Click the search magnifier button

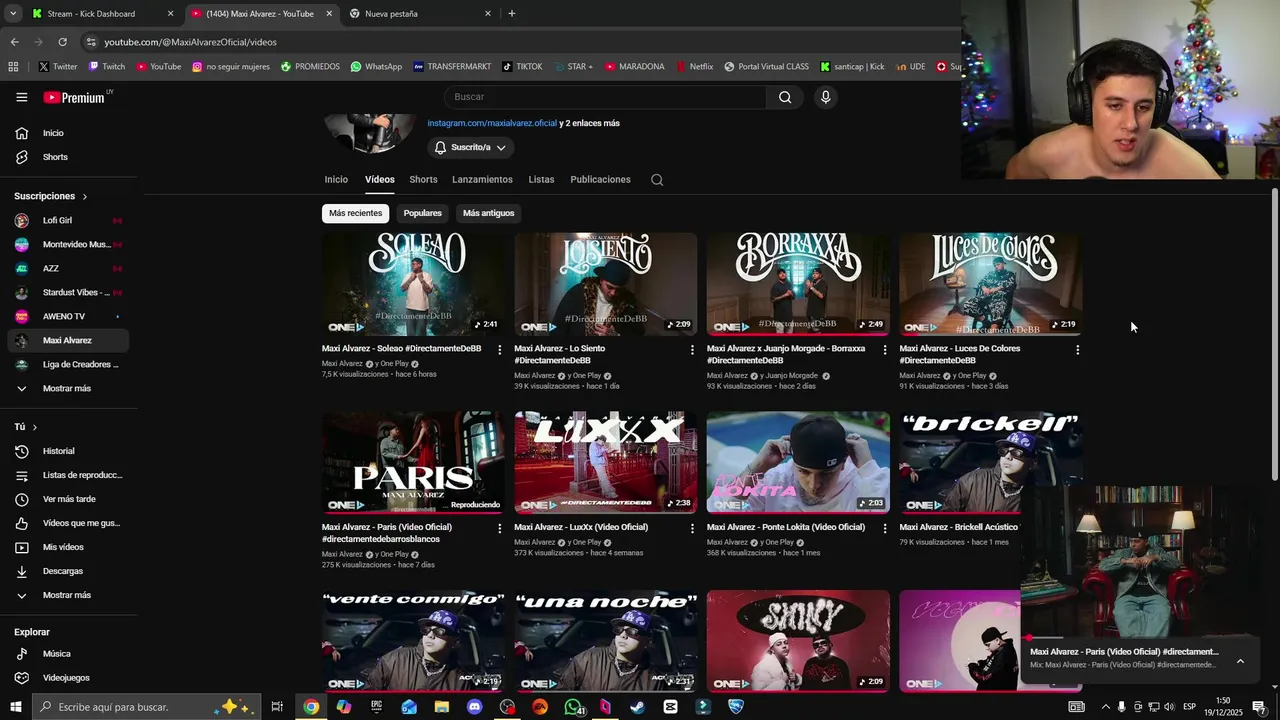point(785,97)
